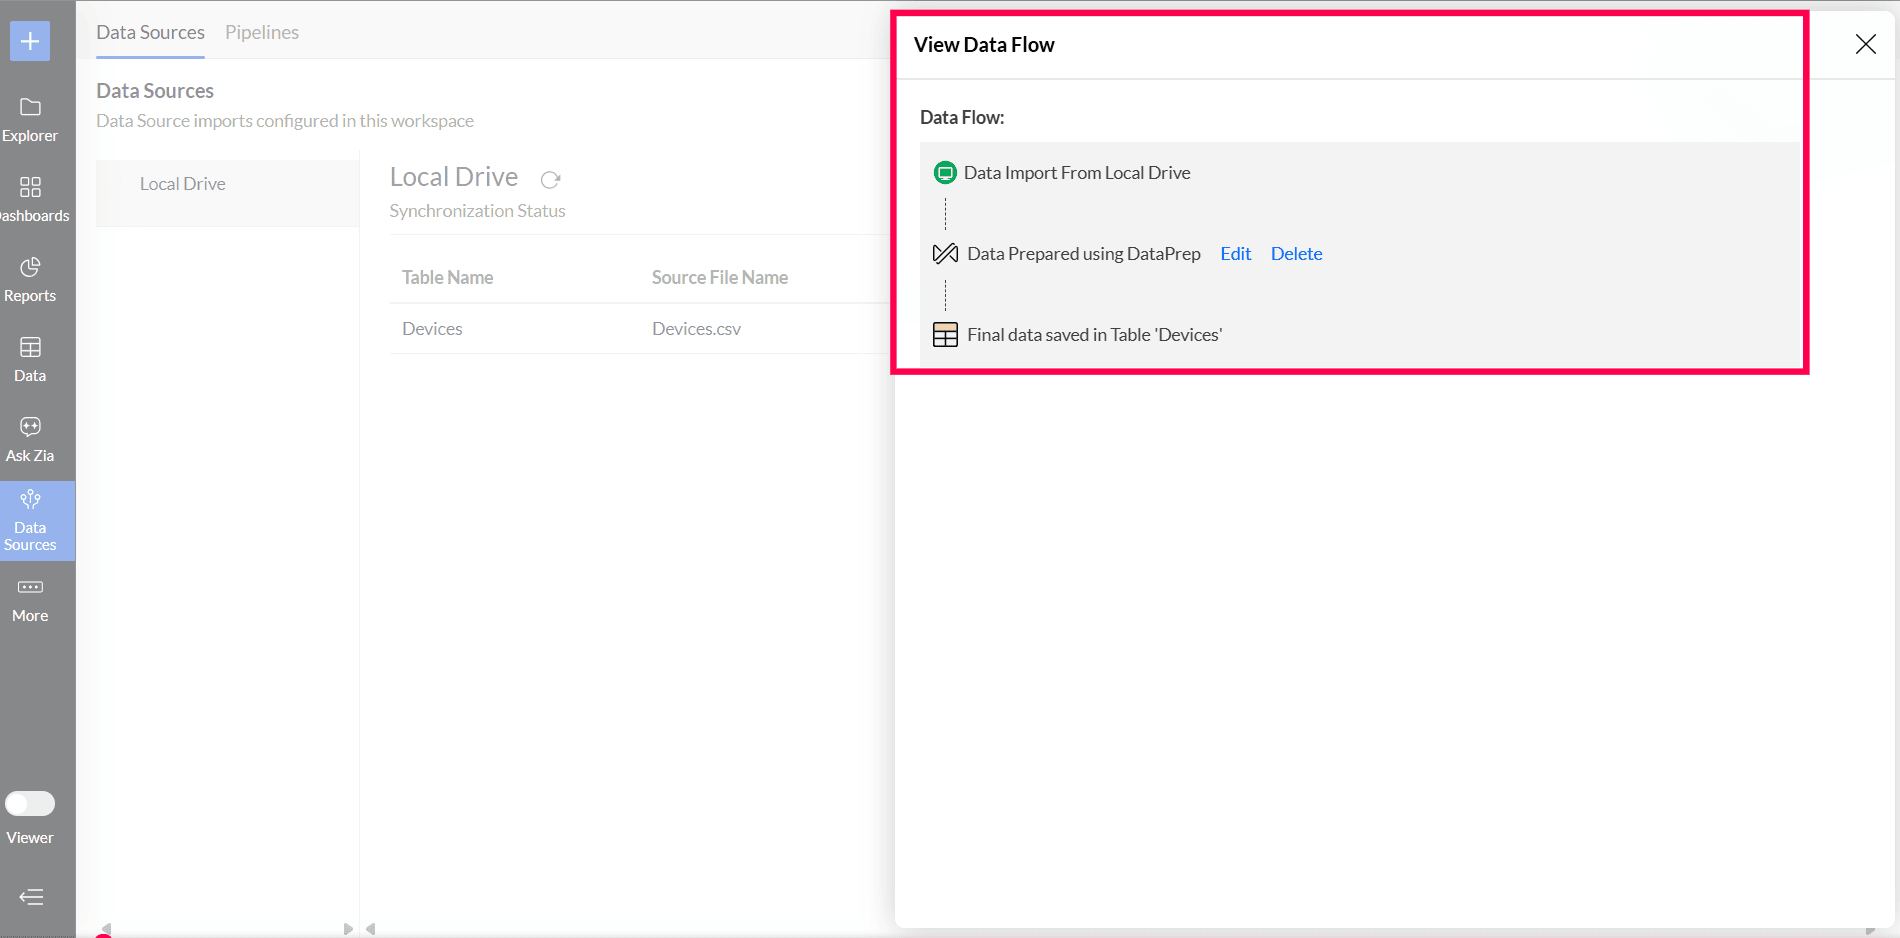The width and height of the screenshot is (1900, 938).
Task: Select the Data Sources tab
Action: coord(150,32)
